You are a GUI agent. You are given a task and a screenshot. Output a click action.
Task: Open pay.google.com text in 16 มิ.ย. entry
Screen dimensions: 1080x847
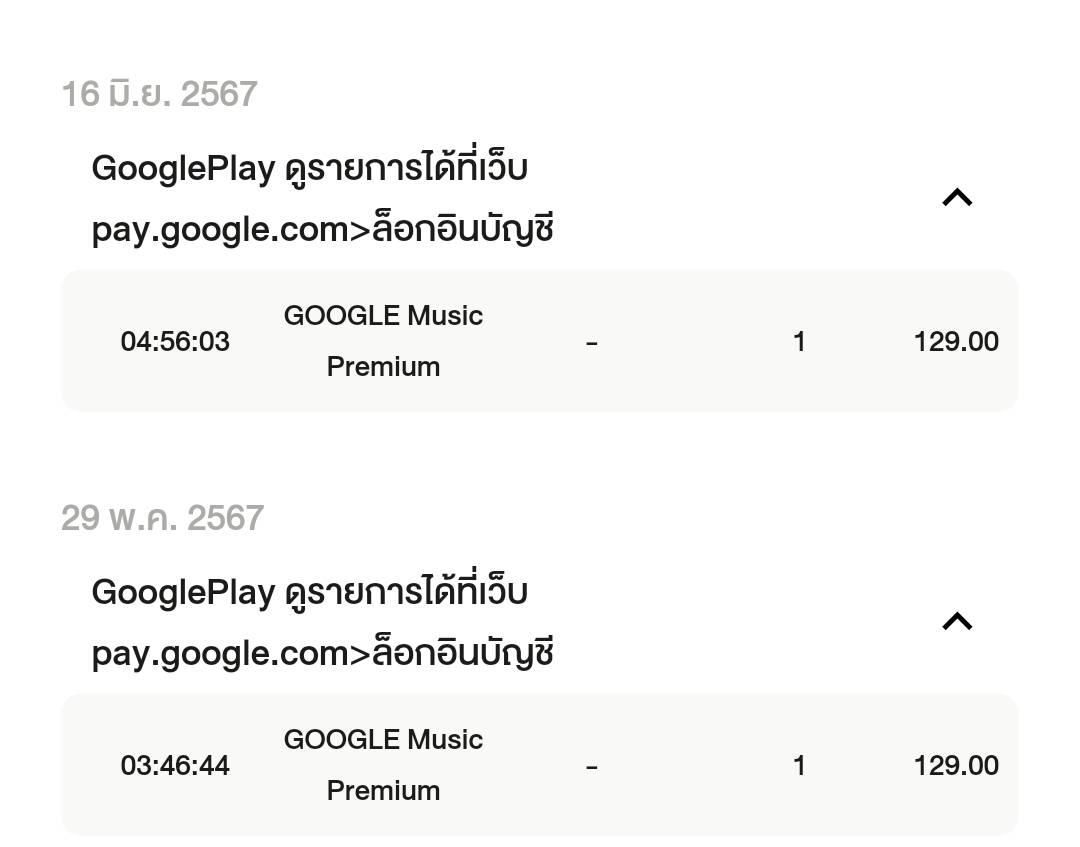[x=220, y=230]
